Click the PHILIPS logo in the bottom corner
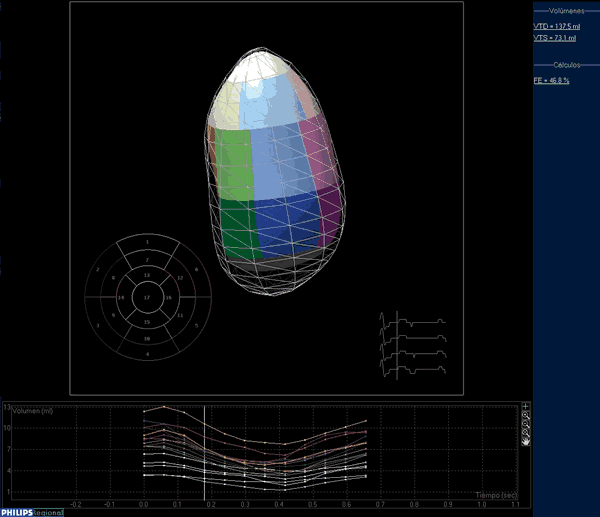 tap(17, 513)
